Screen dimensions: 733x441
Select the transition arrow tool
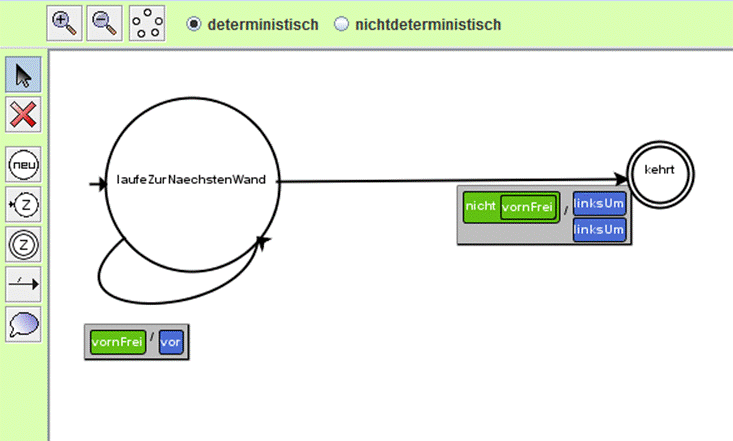pos(23,284)
